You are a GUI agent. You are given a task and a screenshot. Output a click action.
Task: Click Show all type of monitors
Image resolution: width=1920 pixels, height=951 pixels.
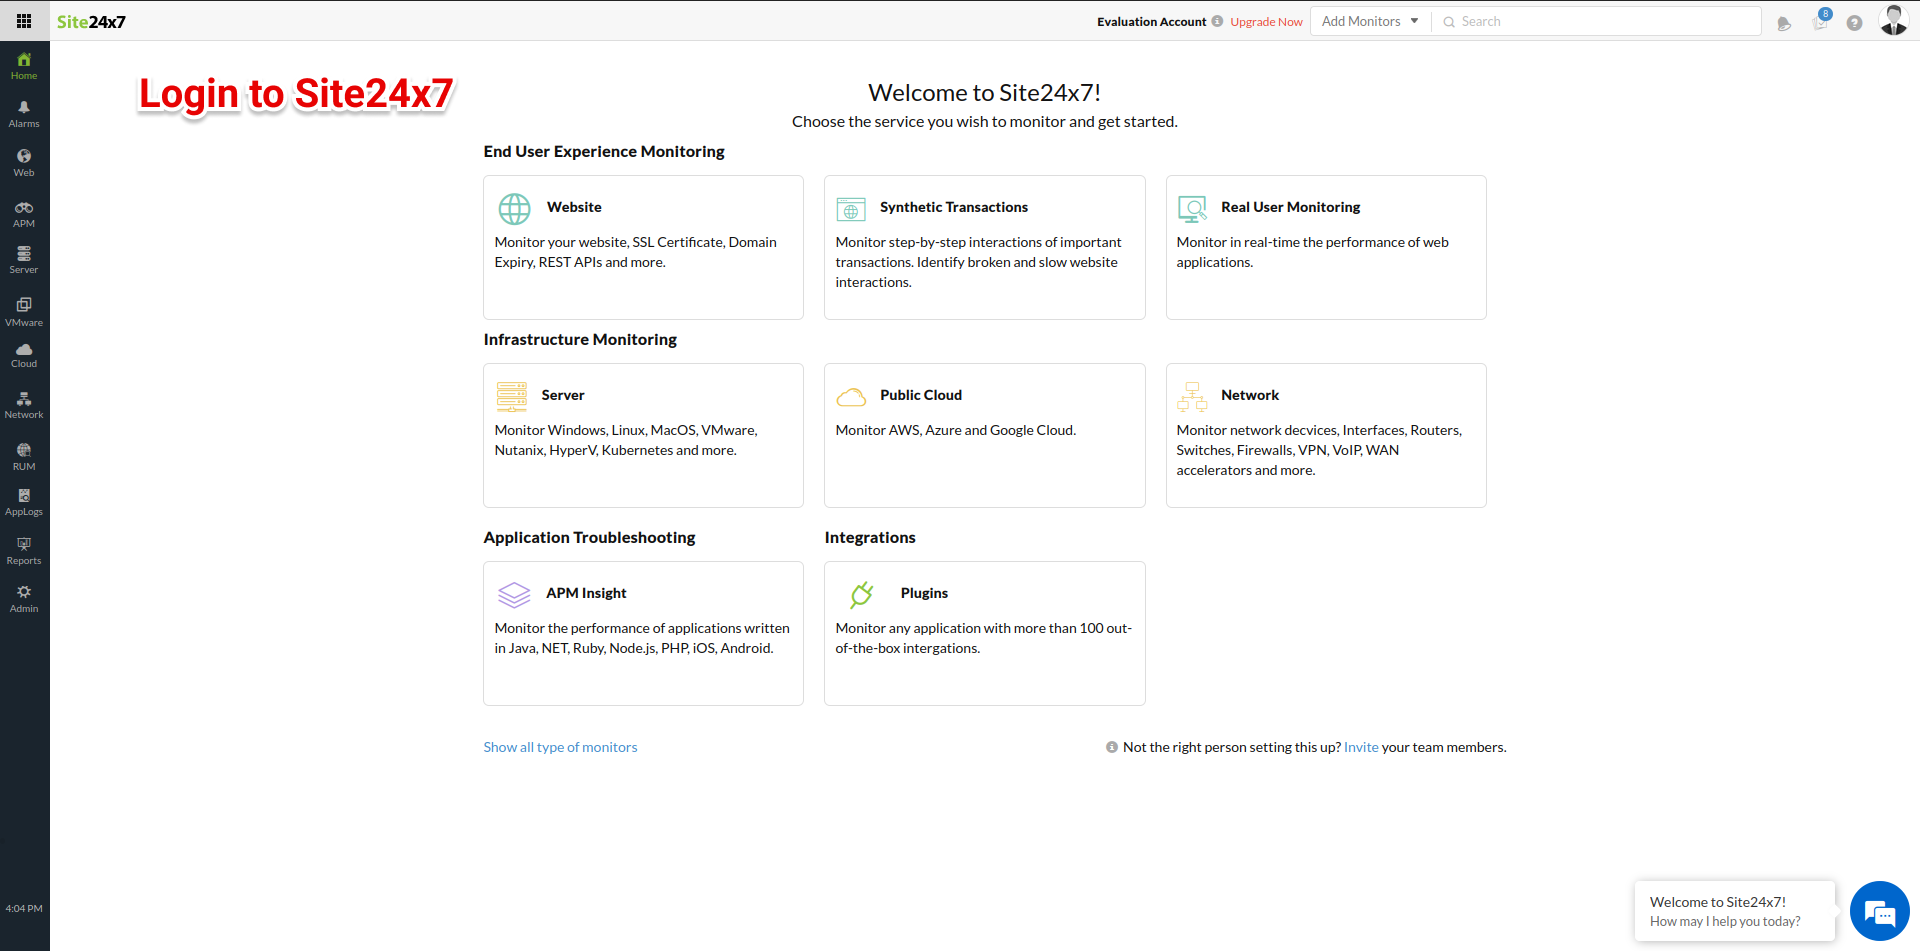560,747
